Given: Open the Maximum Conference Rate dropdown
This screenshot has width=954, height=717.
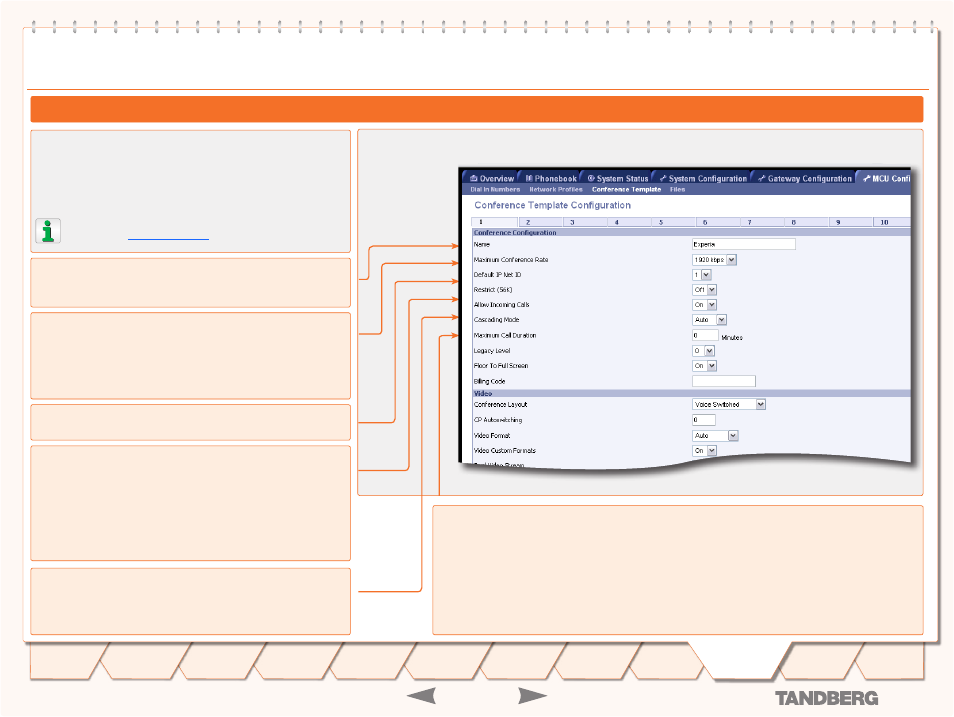Looking at the screenshot, I should pos(714,260).
